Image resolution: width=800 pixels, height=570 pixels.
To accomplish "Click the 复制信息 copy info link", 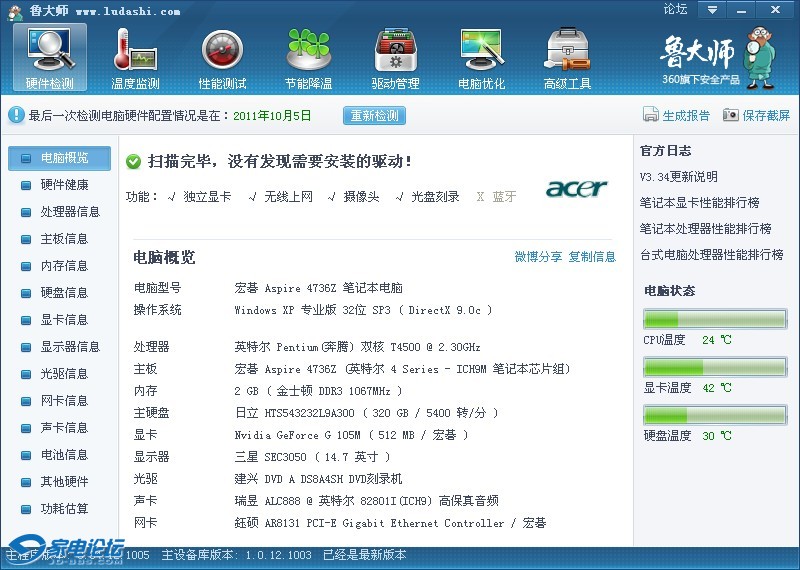I will [x=592, y=257].
